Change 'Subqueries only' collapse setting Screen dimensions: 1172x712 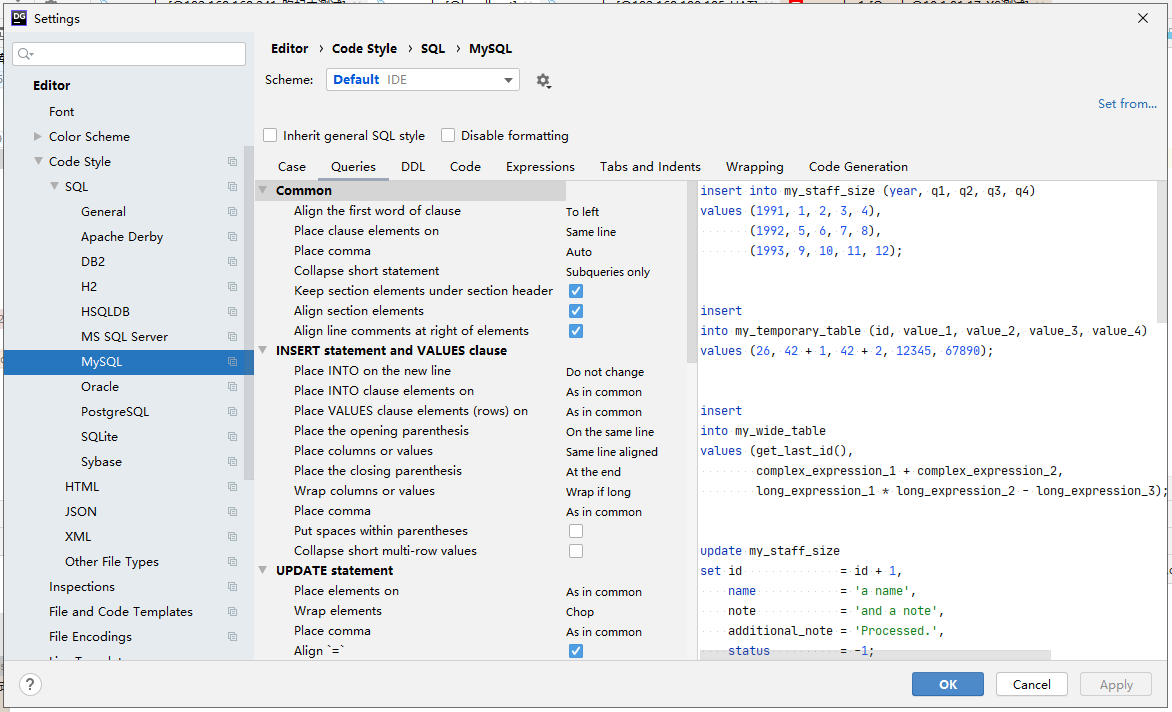(x=608, y=272)
